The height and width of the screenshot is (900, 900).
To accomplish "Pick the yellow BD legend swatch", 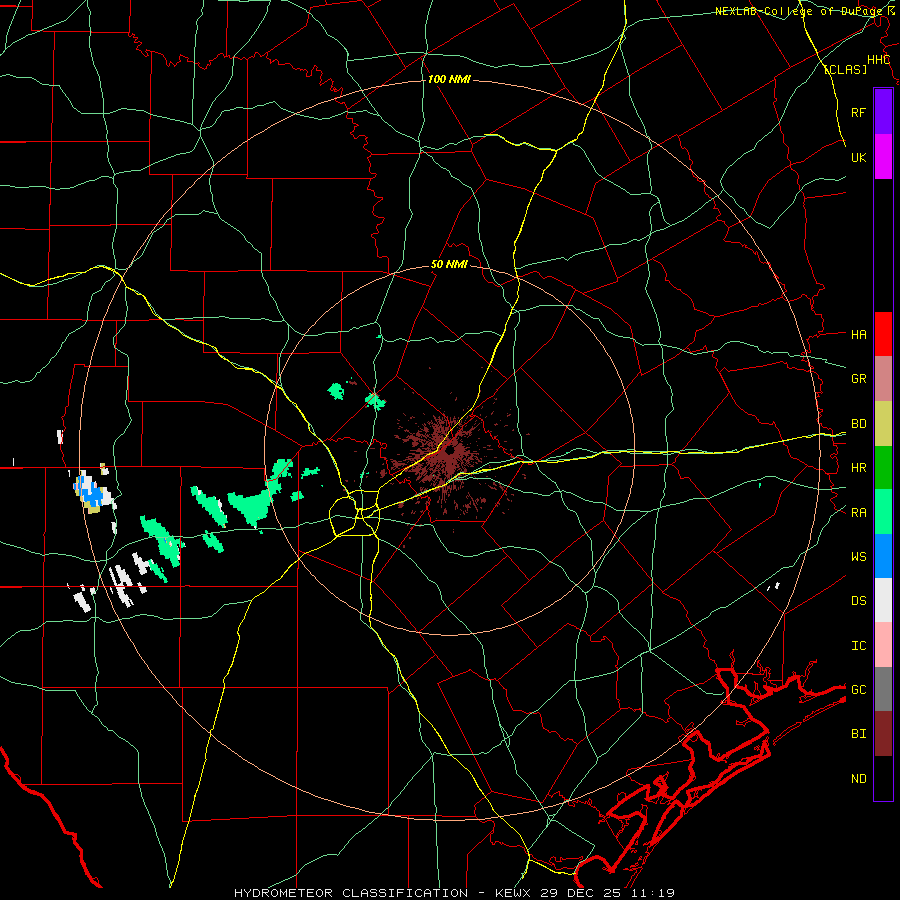I will 883,424.
